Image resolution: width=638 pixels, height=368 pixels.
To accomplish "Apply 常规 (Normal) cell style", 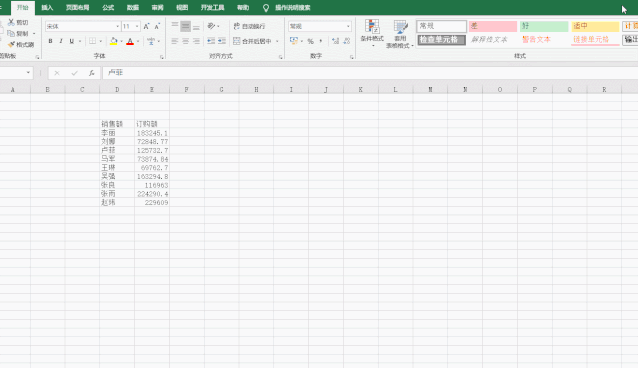I will (x=441, y=26).
